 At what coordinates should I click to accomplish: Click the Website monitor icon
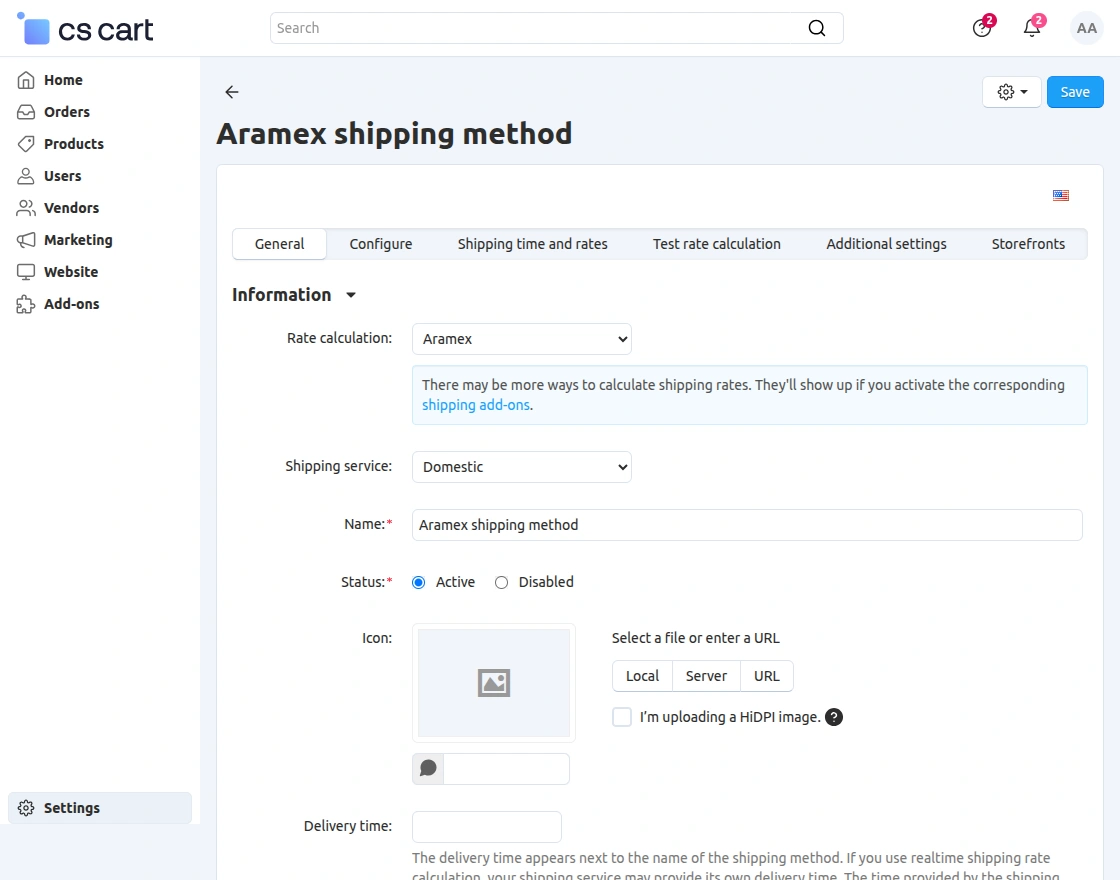point(26,272)
